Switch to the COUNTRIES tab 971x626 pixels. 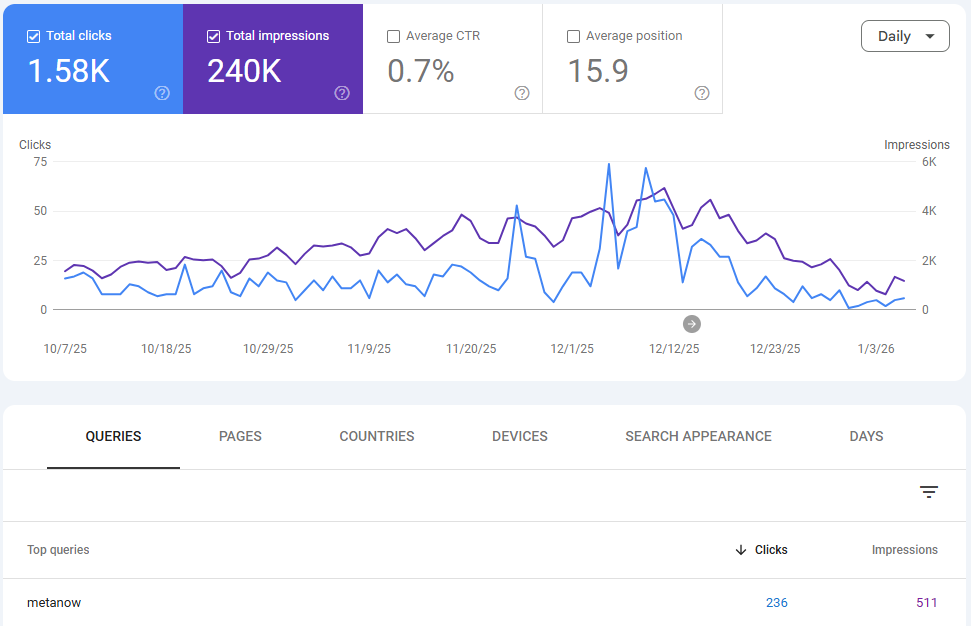tap(376, 436)
